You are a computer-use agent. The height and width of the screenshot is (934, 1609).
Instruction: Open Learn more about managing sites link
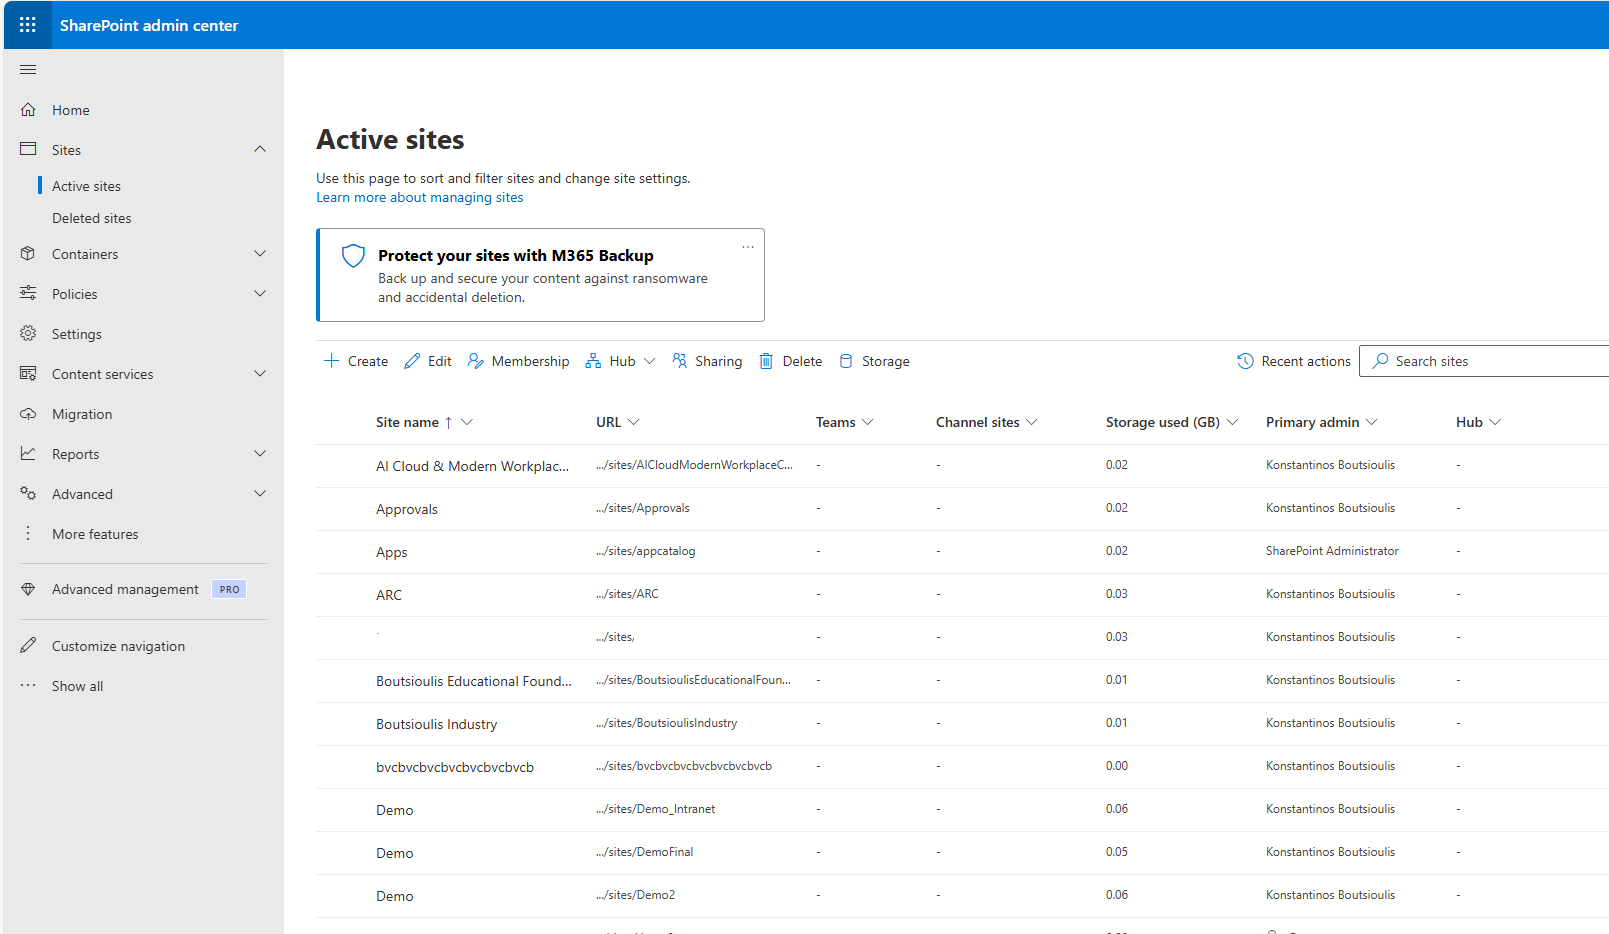click(x=420, y=198)
